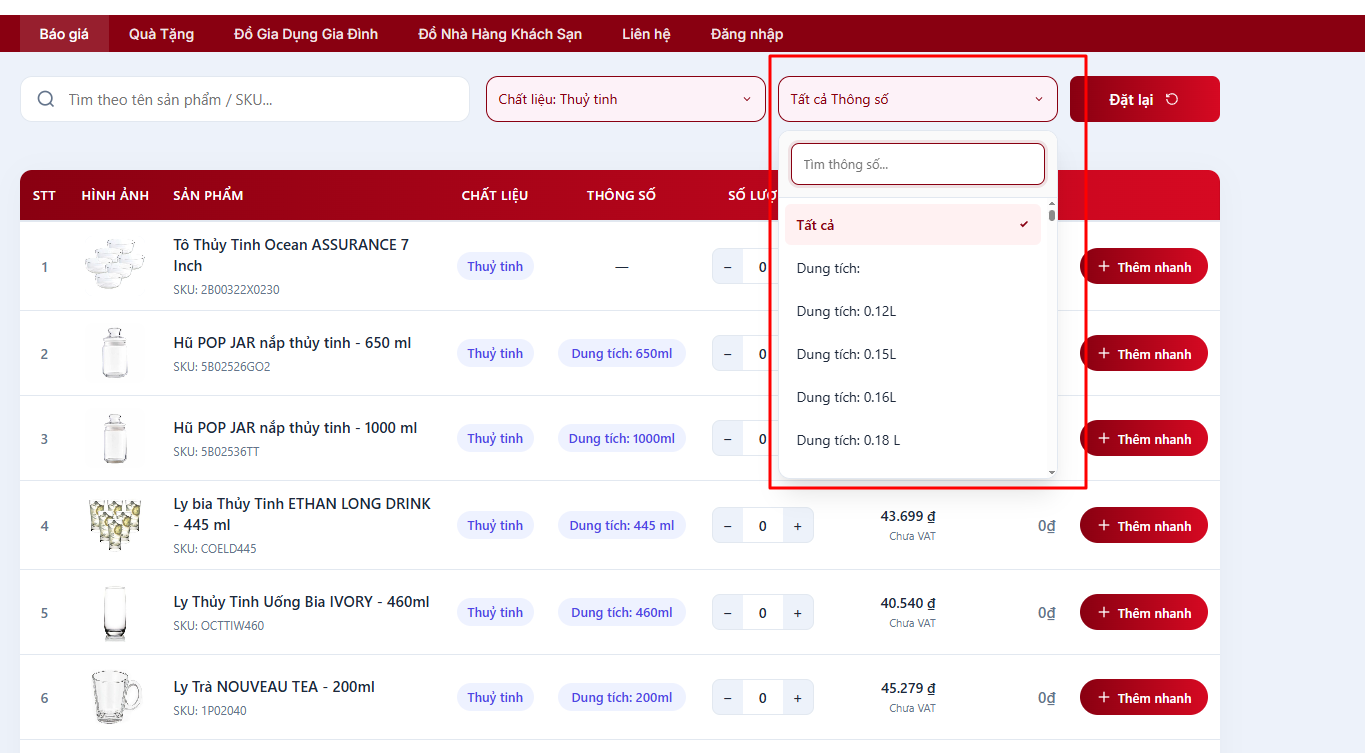This screenshot has height=753, width=1365.
Task: Click the reset arrow icon in Đặt lại
Action: (x=1172, y=99)
